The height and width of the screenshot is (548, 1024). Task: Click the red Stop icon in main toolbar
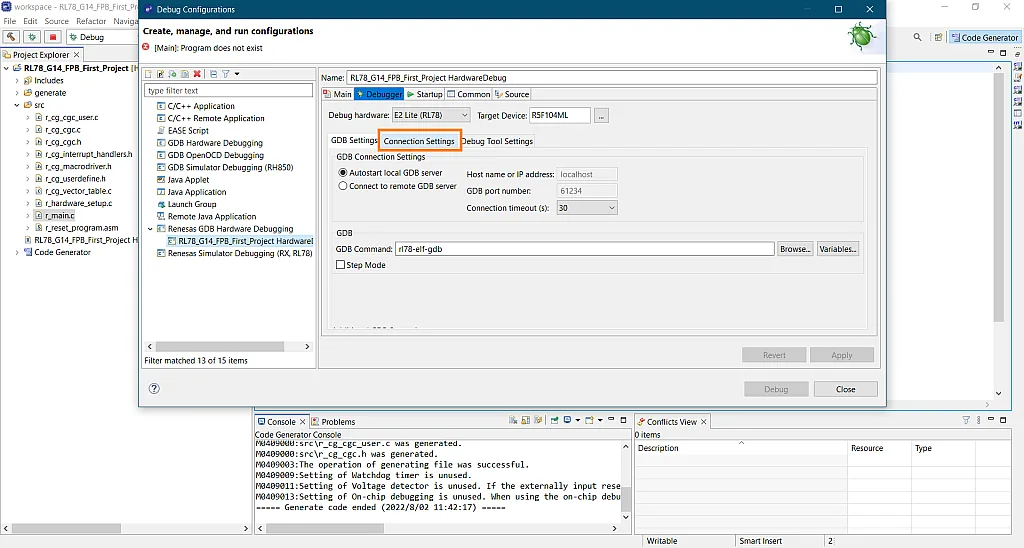pos(53,37)
